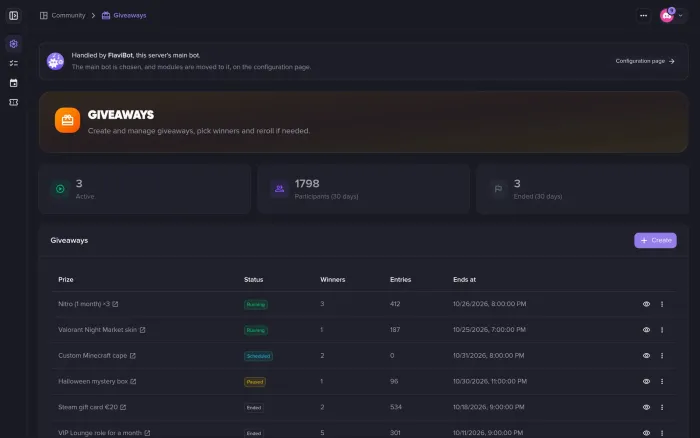Click the FlaviBot avatar icon
The width and height of the screenshot is (700, 438).
pos(55,61)
